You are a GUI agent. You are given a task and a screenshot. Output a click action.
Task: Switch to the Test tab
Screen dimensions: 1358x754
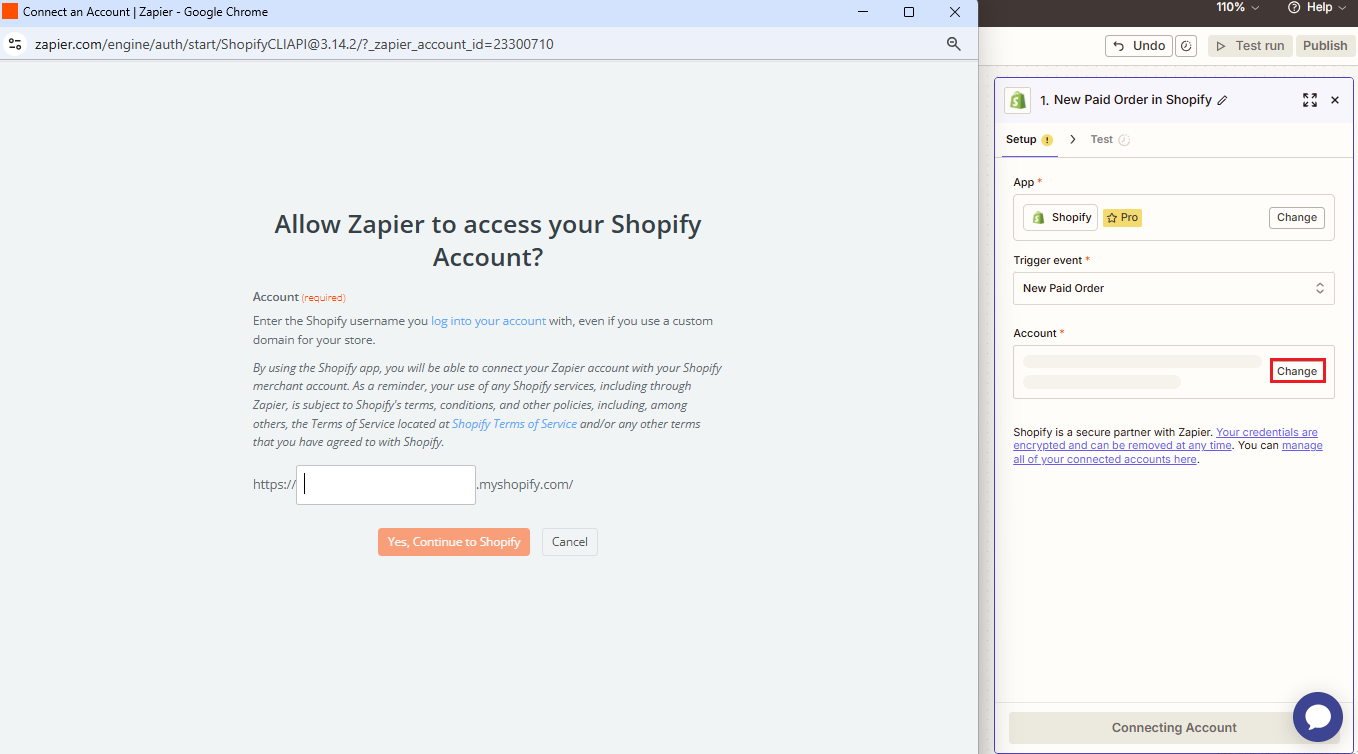click(1109, 139)
